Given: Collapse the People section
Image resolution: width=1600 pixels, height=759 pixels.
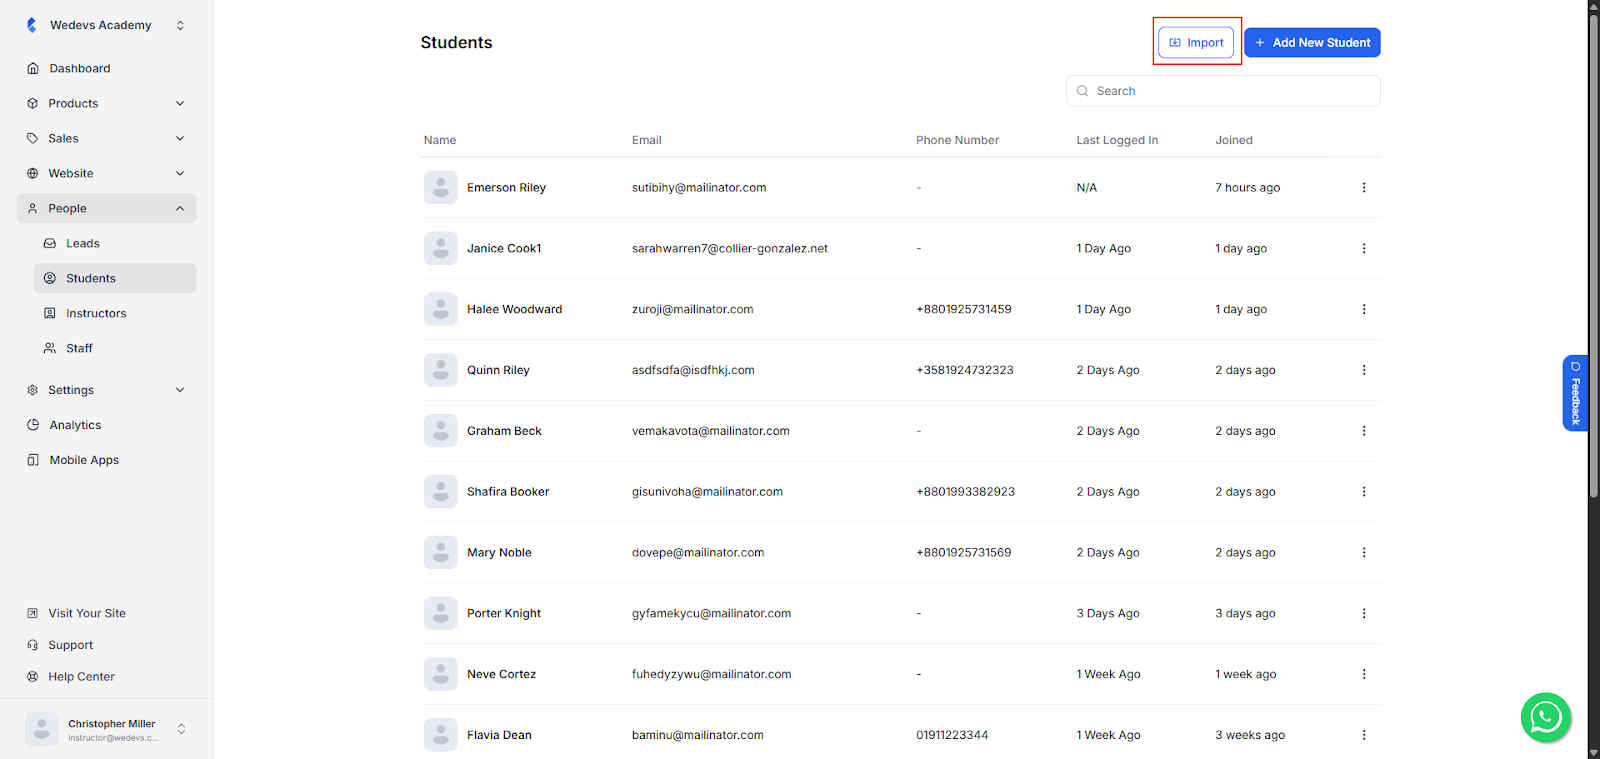Looking at the screenshot, I should tap(180, 209).
